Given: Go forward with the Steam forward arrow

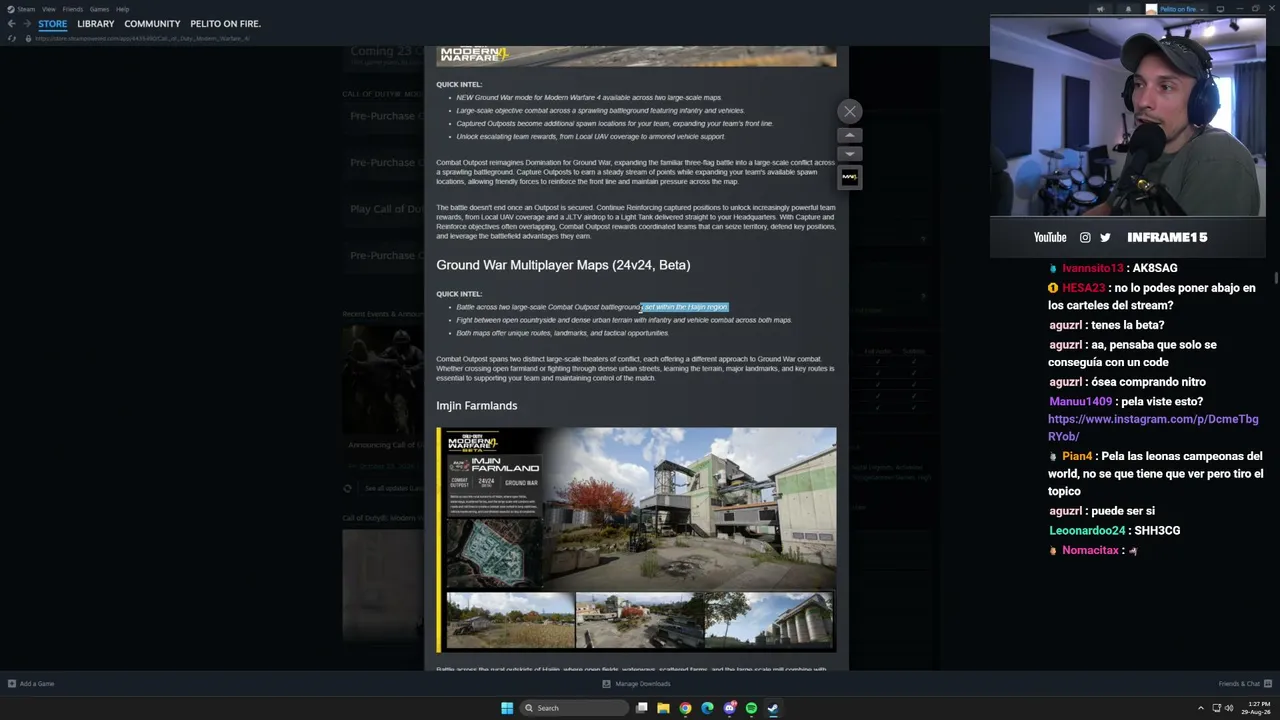Looking at the screenshot, I should pyautogui.click(x=27, y=24).
